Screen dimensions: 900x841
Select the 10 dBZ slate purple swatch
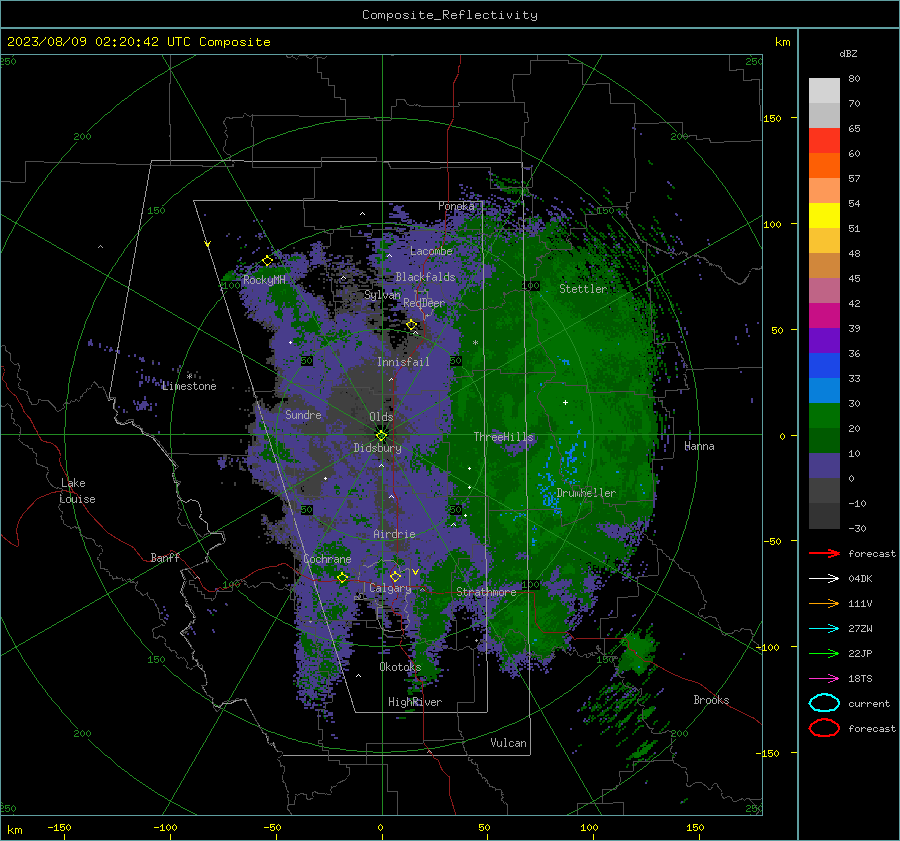pos(824,465)
